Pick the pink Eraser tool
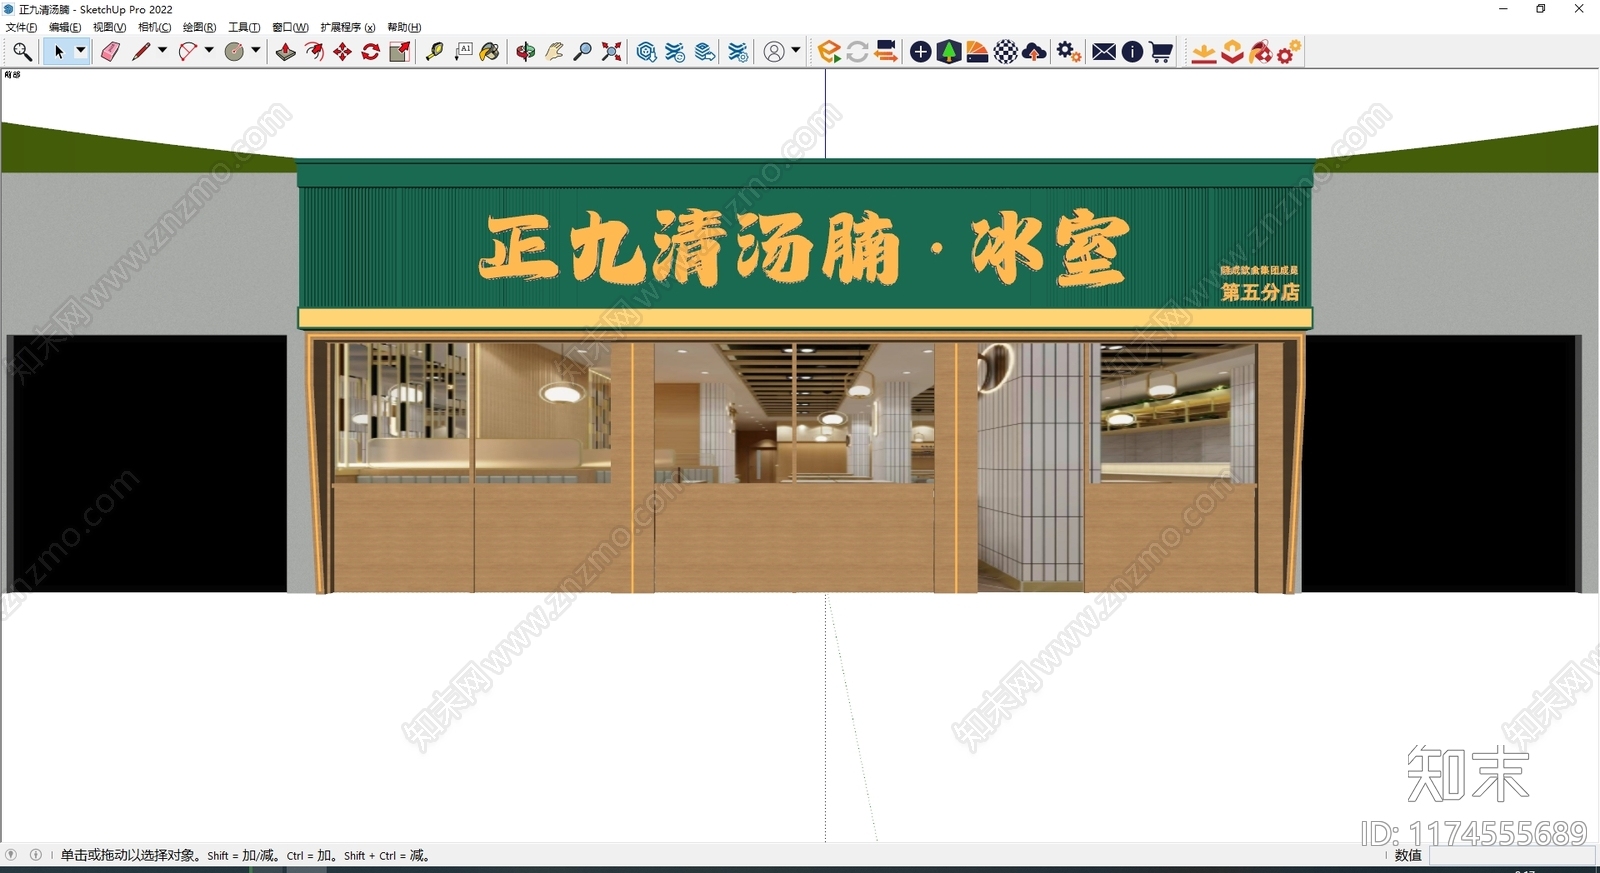The width and height of the screenshot is (1600, 873). click(x=110, y=52)
